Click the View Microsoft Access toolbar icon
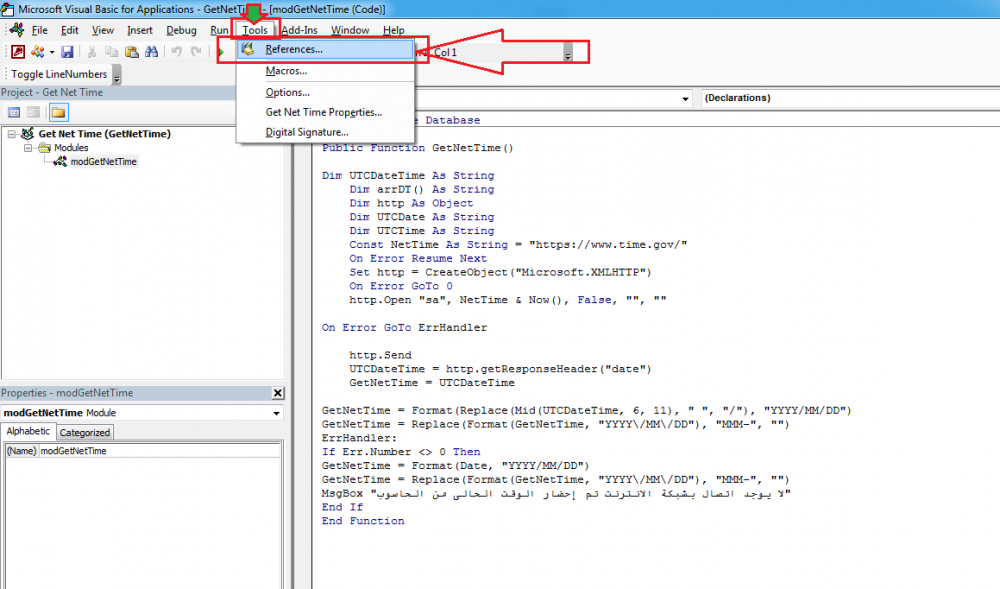This screenshot has height=589, width=1000. tap(18, 52)
